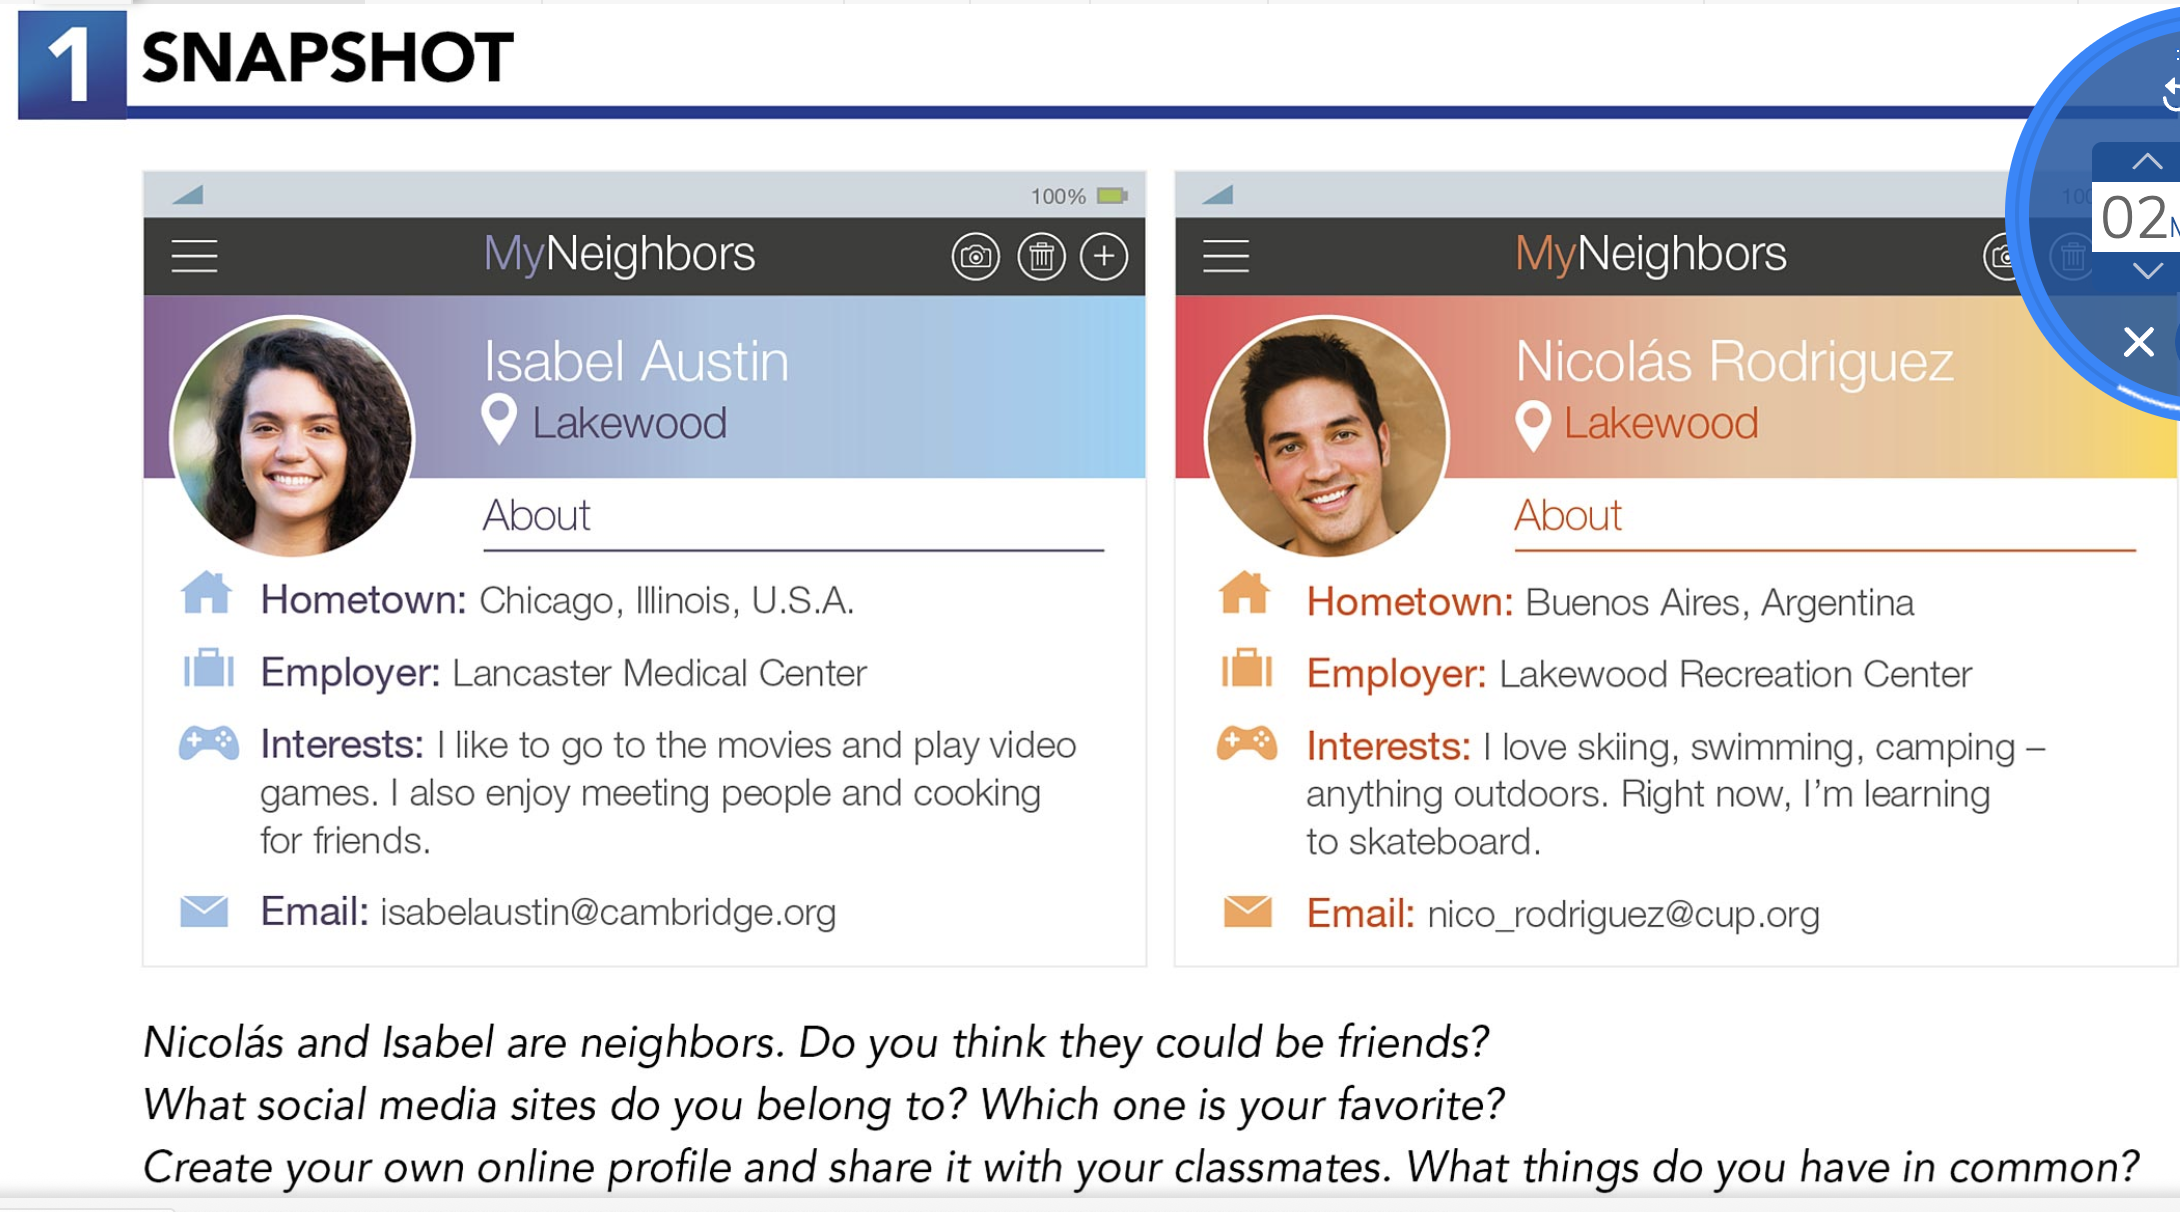The height and width of the screenshot is (1212, 2180).
Task: Click MyNeighbors title in Nicolás's profile
Action: 1650,254
